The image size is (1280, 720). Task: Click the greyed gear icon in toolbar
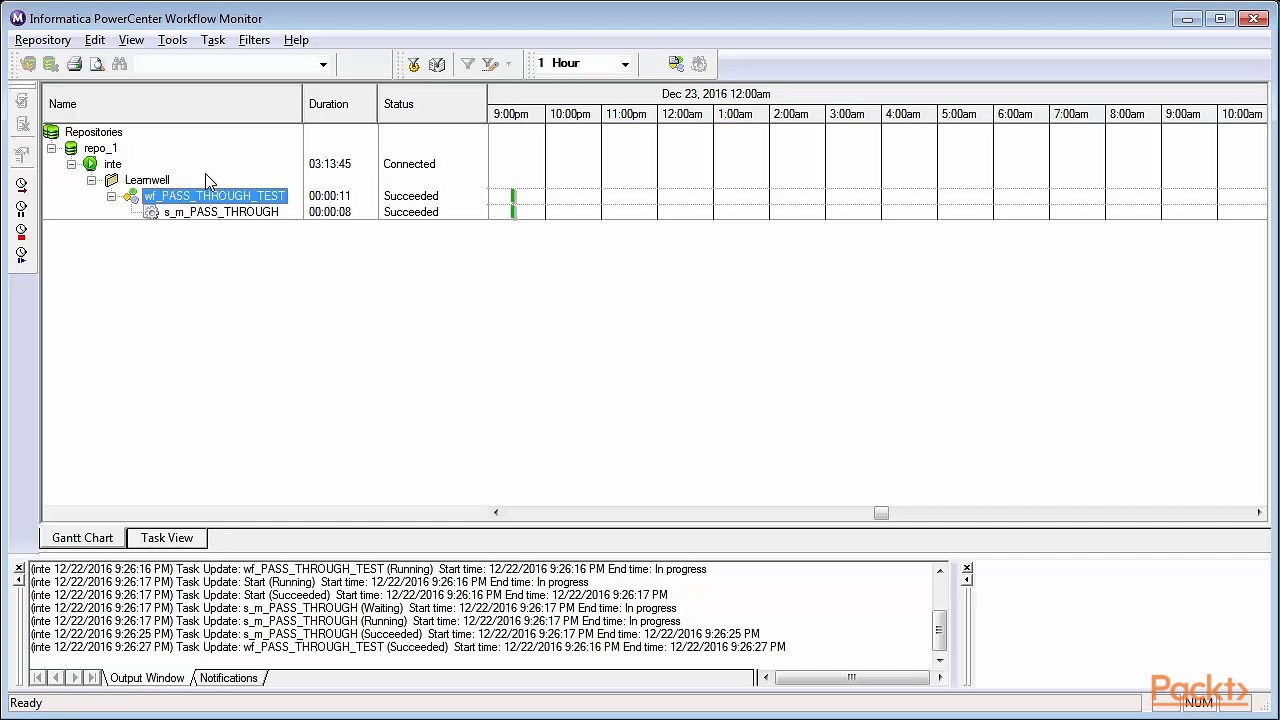pos(699,64)
